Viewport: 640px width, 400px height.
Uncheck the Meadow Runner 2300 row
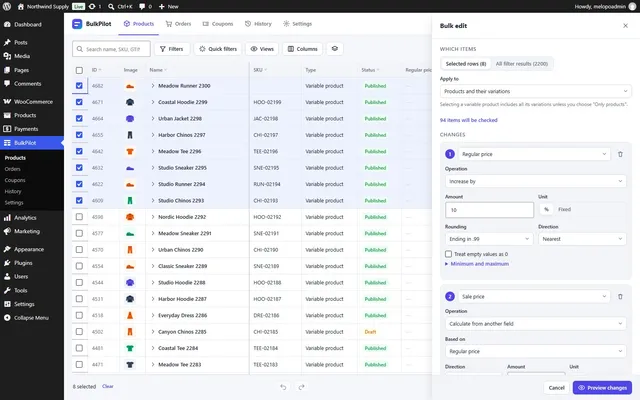point(79,86)
